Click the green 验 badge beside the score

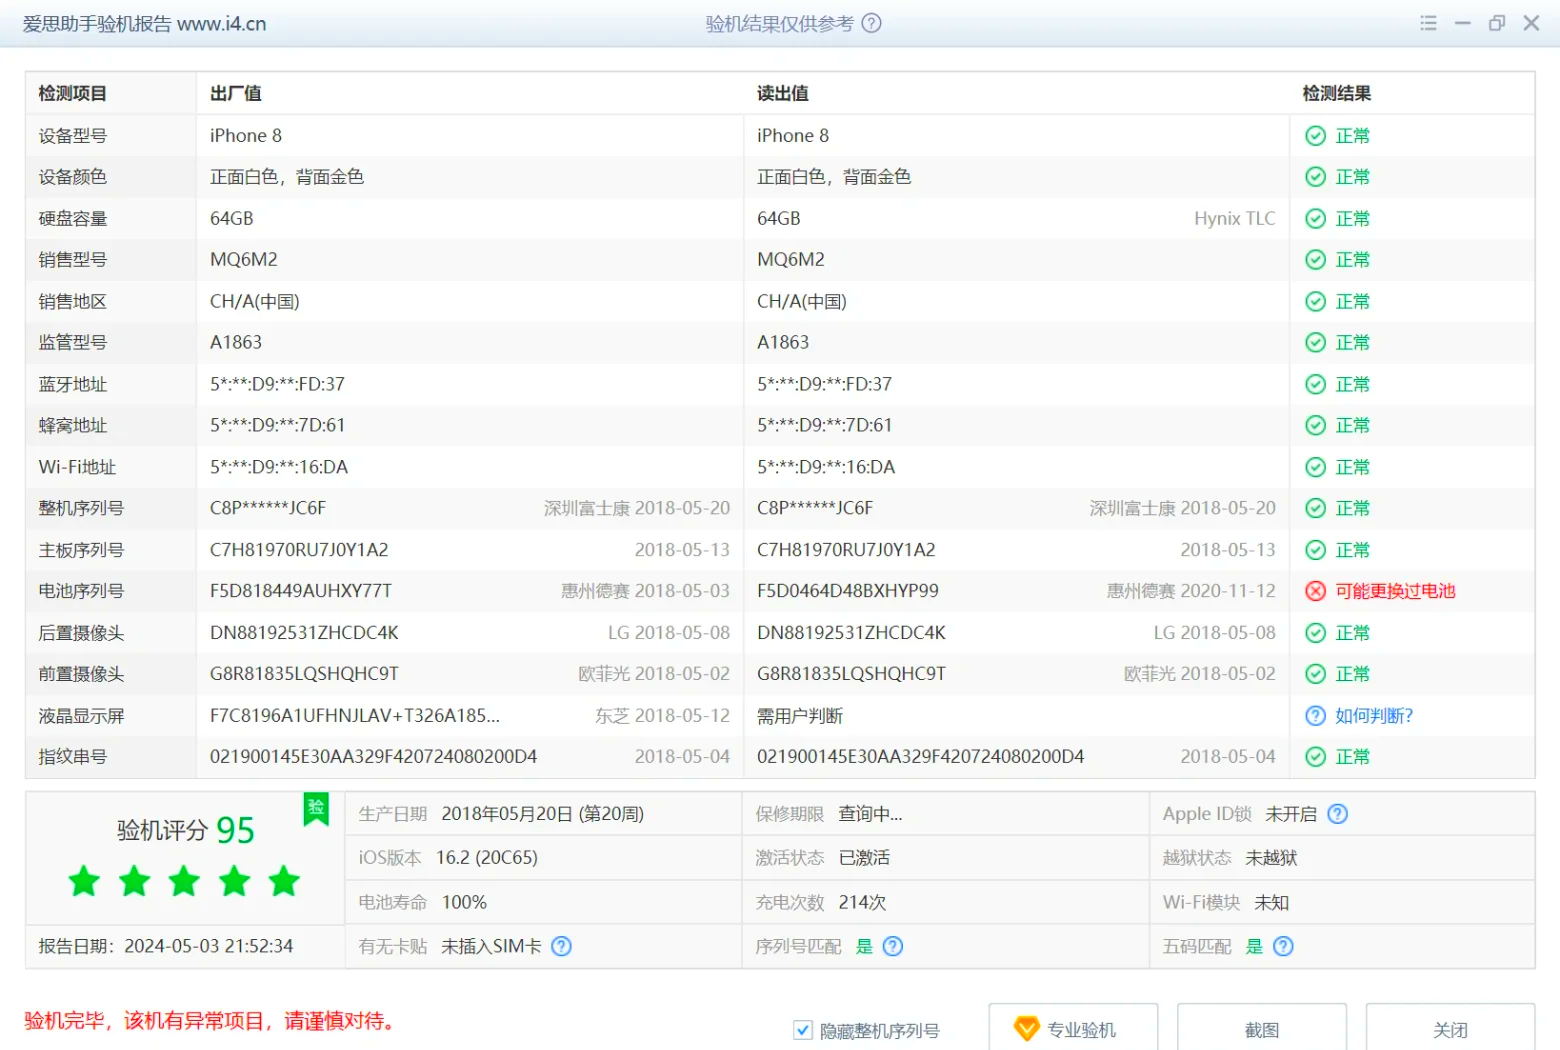pyautogui.click(x=316, y=811)
